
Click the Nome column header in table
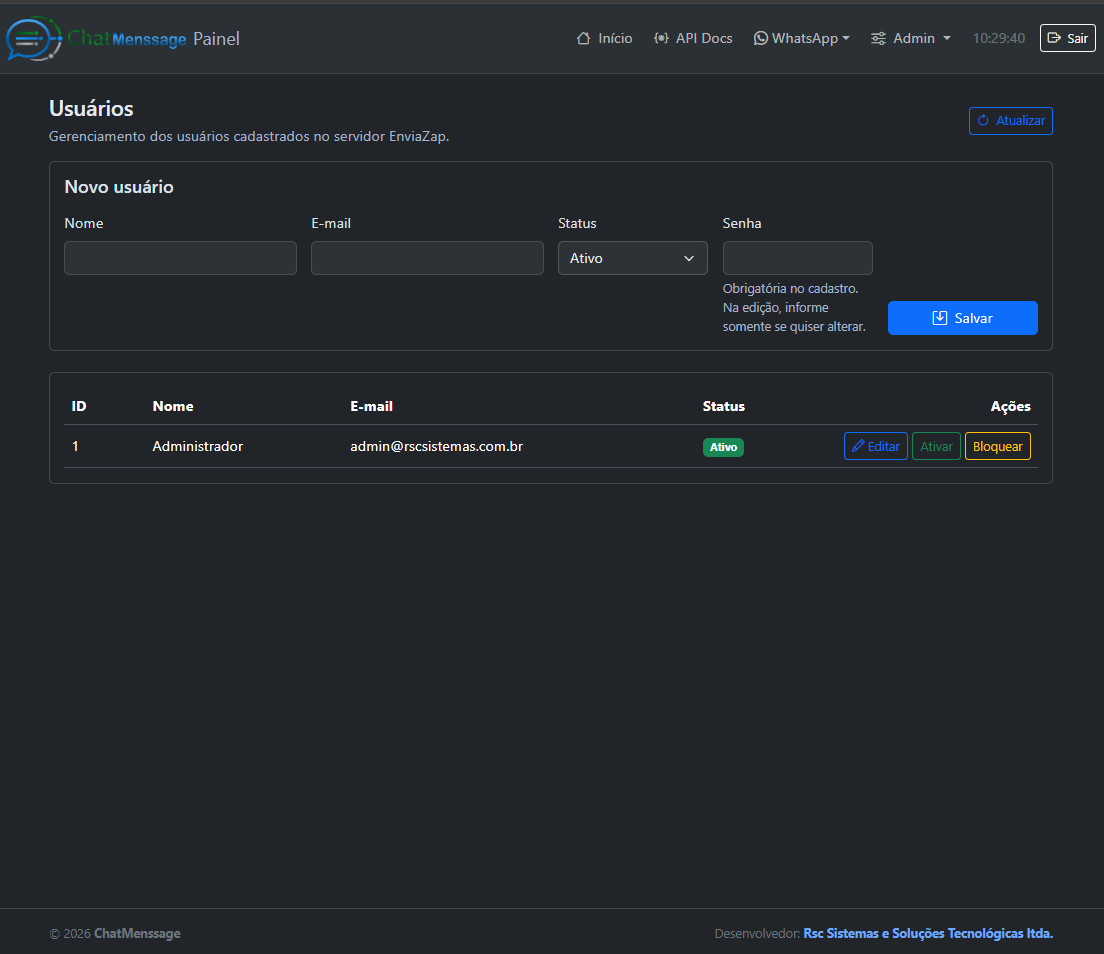[x=172, y=406]
